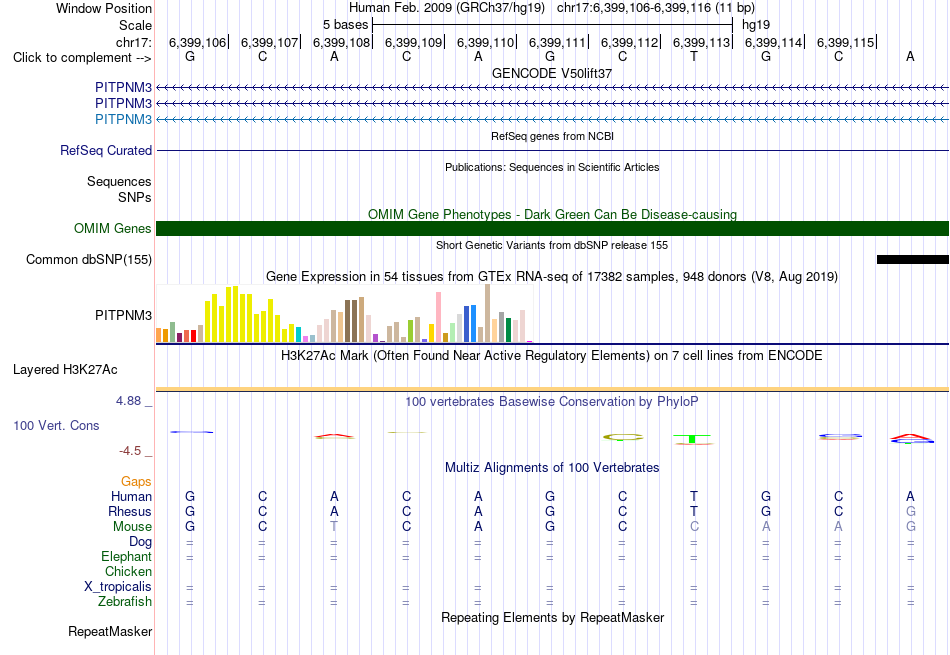
Task: Open 'Repeating Elements by RepeatMasker' track title
Action: pyautogui.click(x=552, y=617)
